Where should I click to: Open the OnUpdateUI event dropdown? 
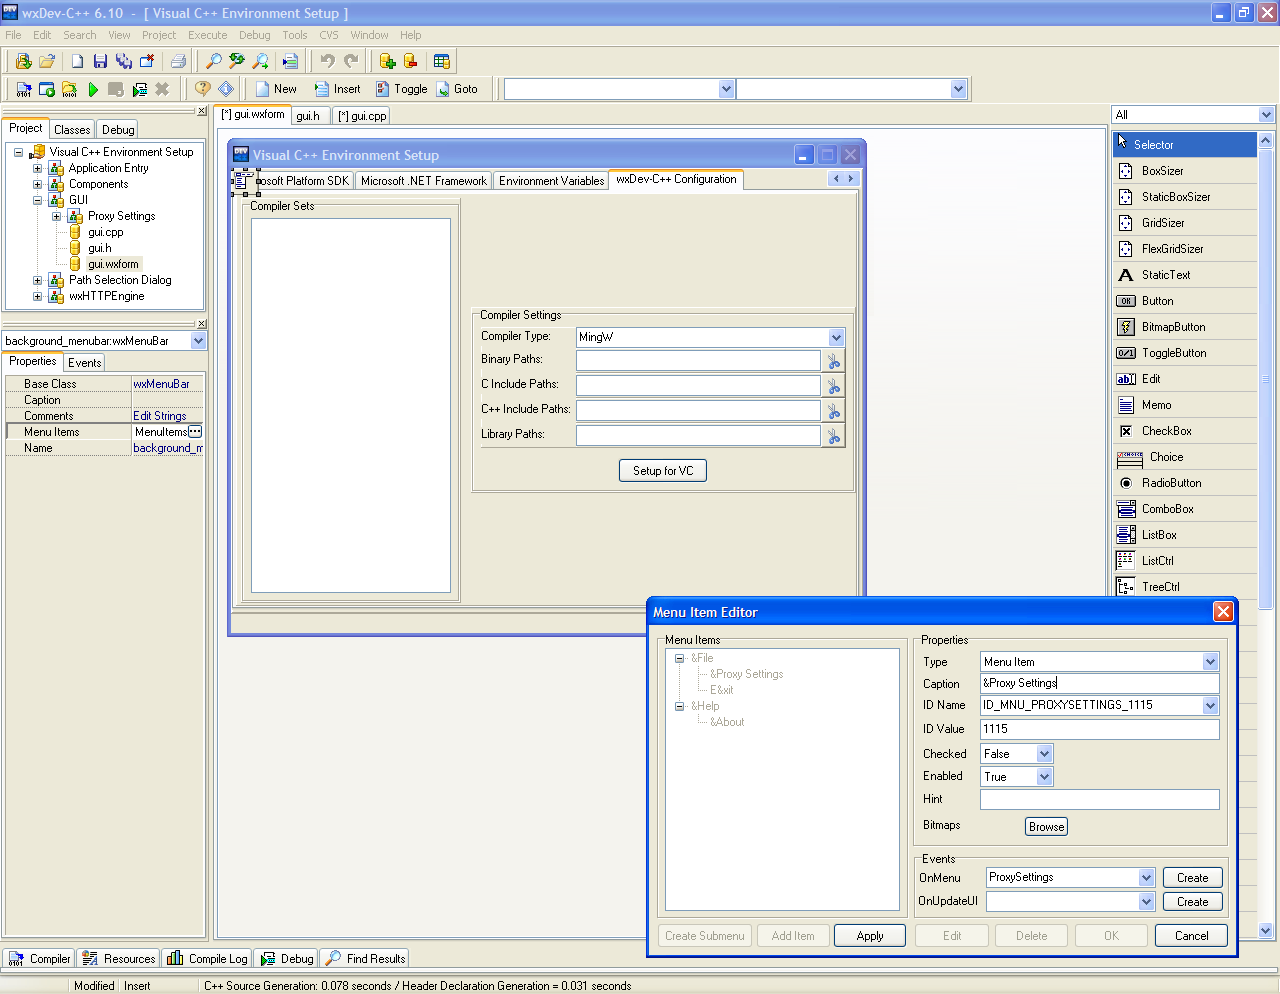click(x=1146, y=902)
